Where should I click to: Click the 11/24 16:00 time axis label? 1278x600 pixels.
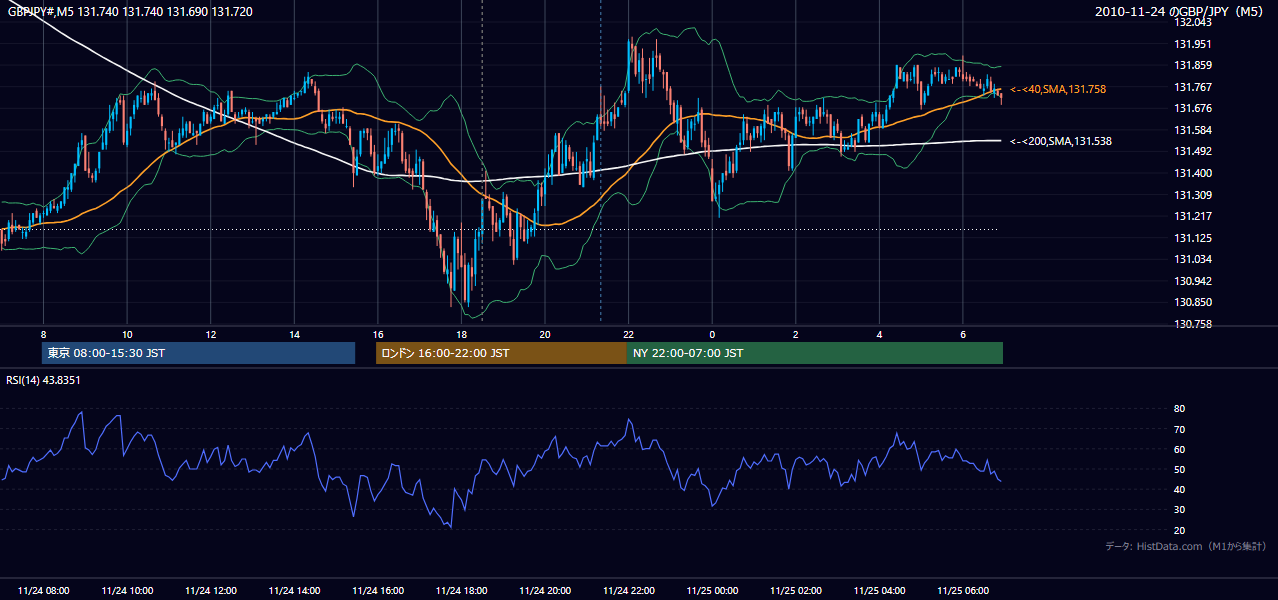378,591
